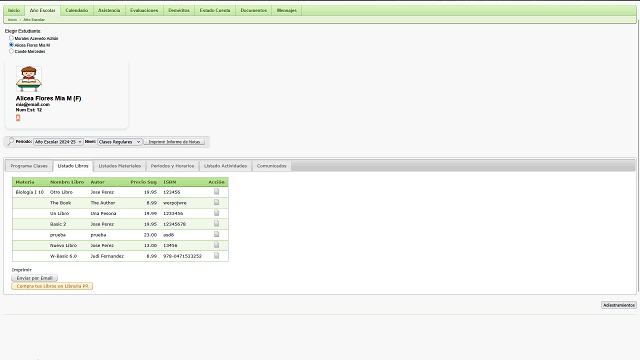Select student Morales Acevedo Adrián

pyautogui.click(x=11, y=38)
